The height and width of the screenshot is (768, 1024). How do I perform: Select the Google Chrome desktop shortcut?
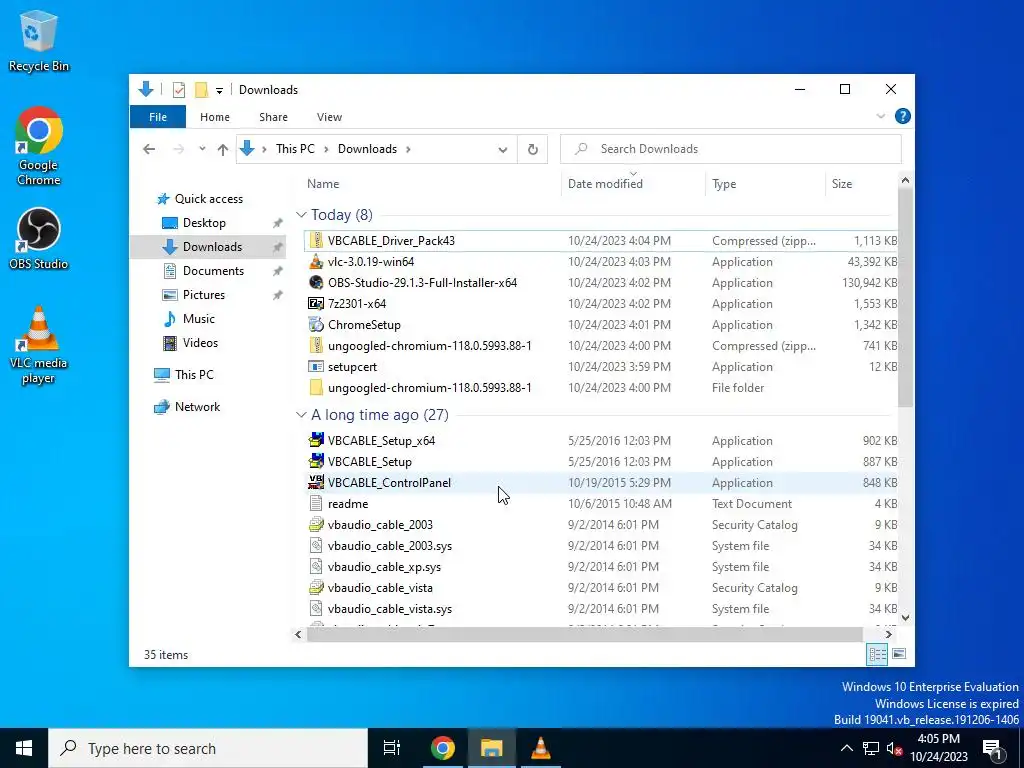[39, 146]
